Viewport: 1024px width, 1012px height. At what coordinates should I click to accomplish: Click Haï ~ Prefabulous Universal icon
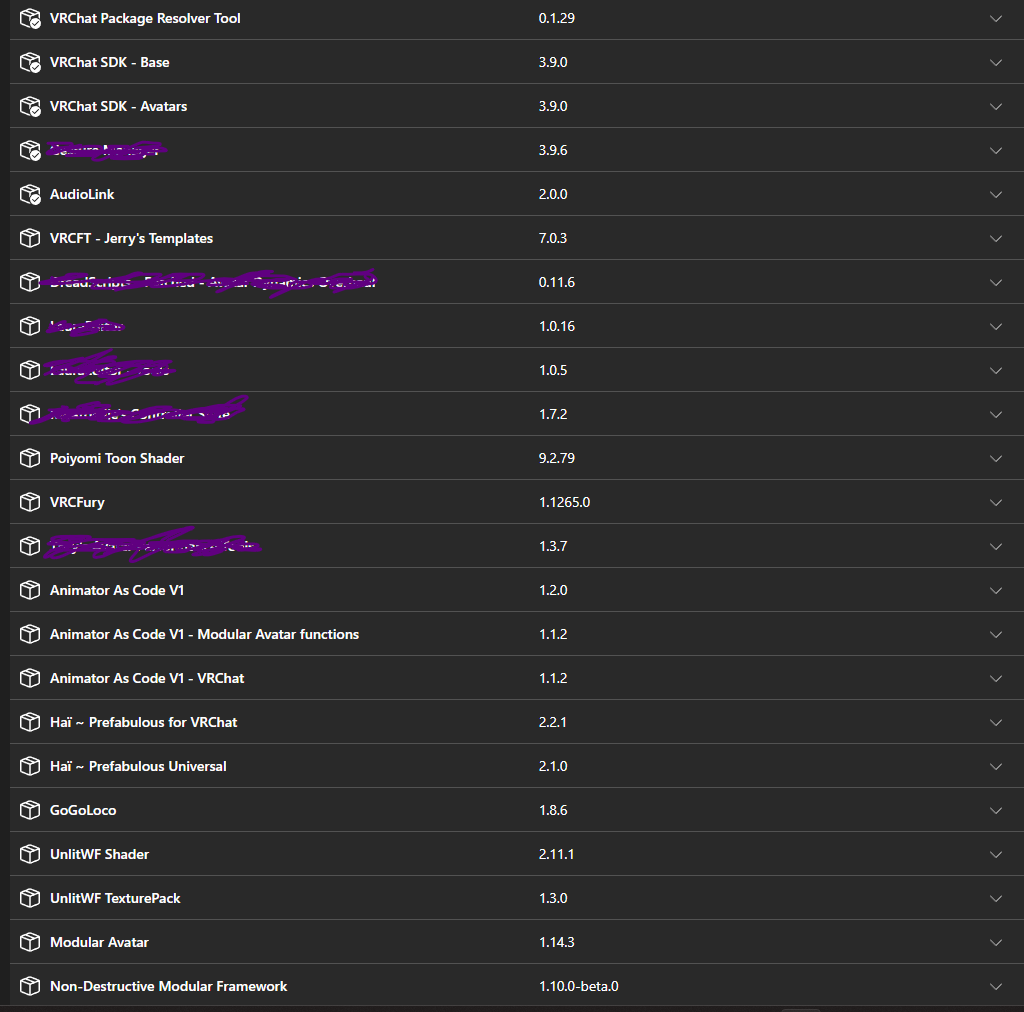(30, 766)
